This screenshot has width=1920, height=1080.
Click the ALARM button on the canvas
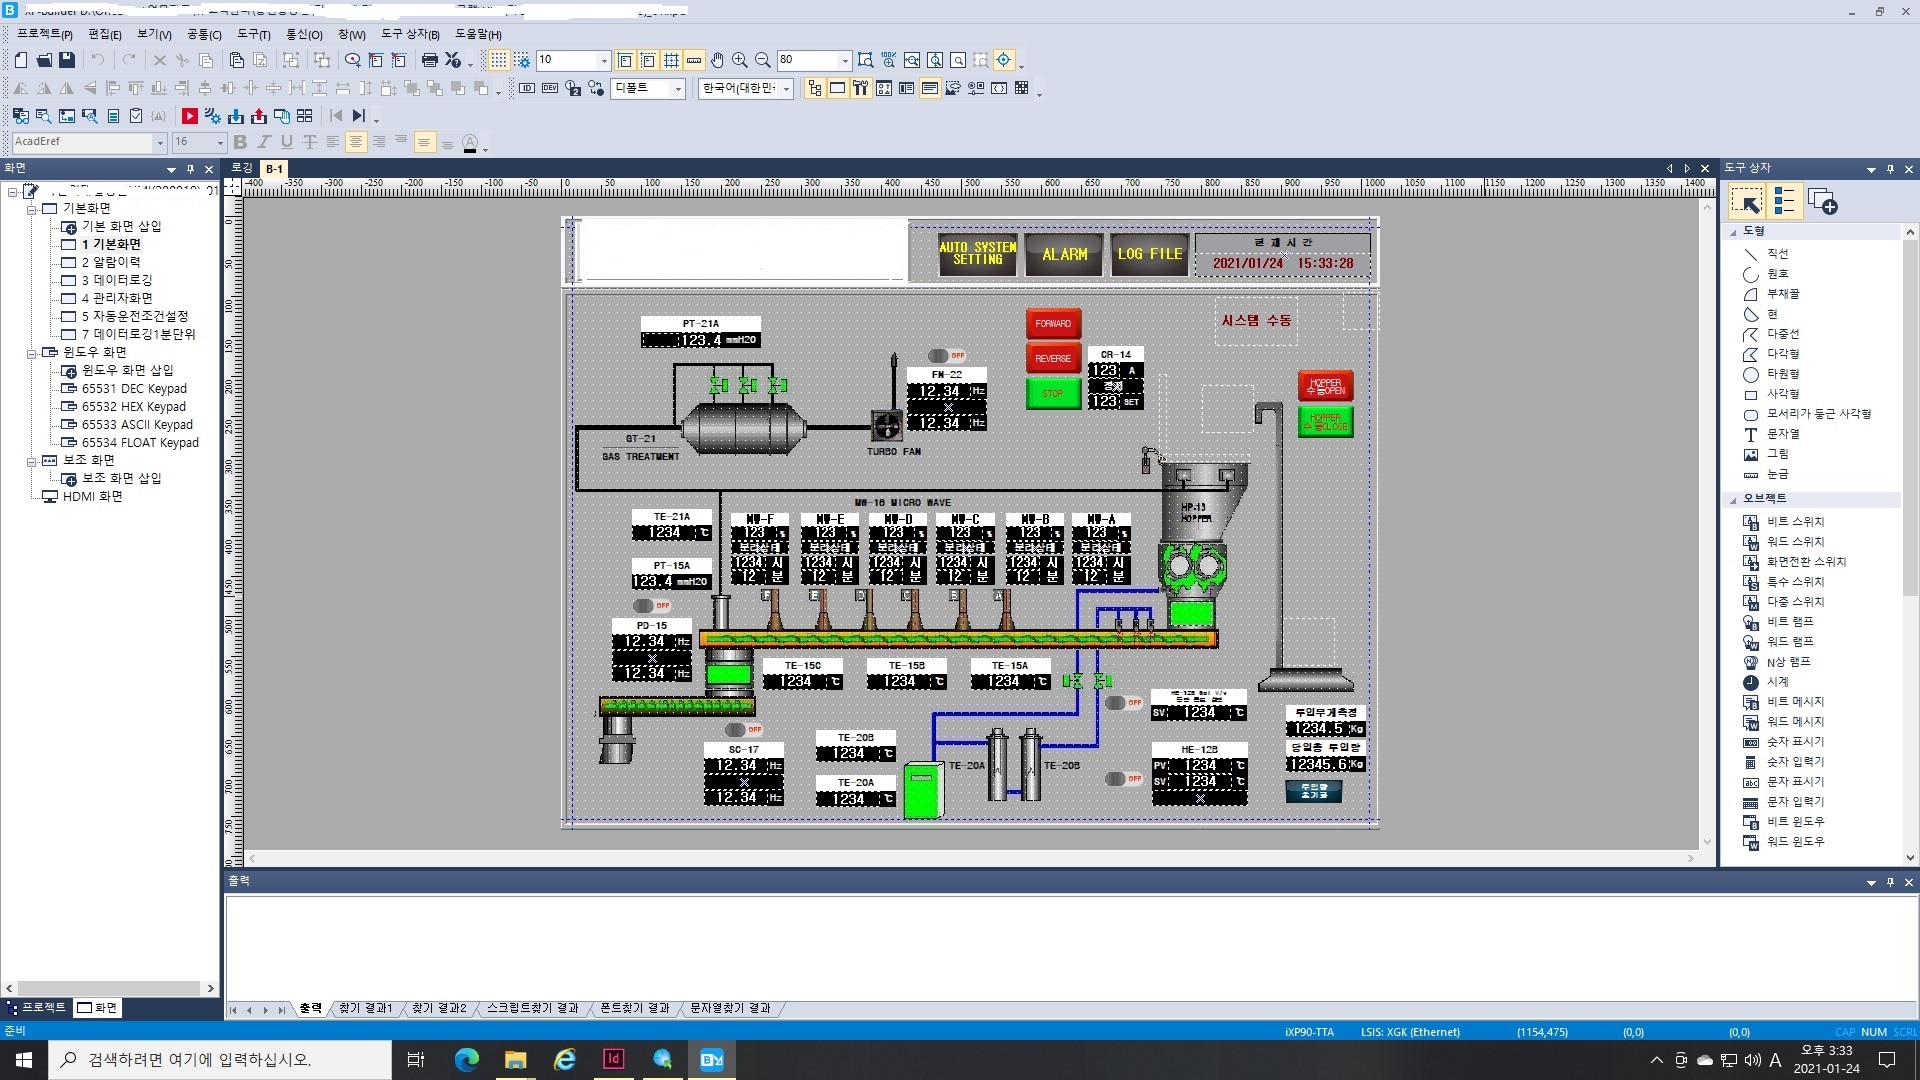(1063, 255)
